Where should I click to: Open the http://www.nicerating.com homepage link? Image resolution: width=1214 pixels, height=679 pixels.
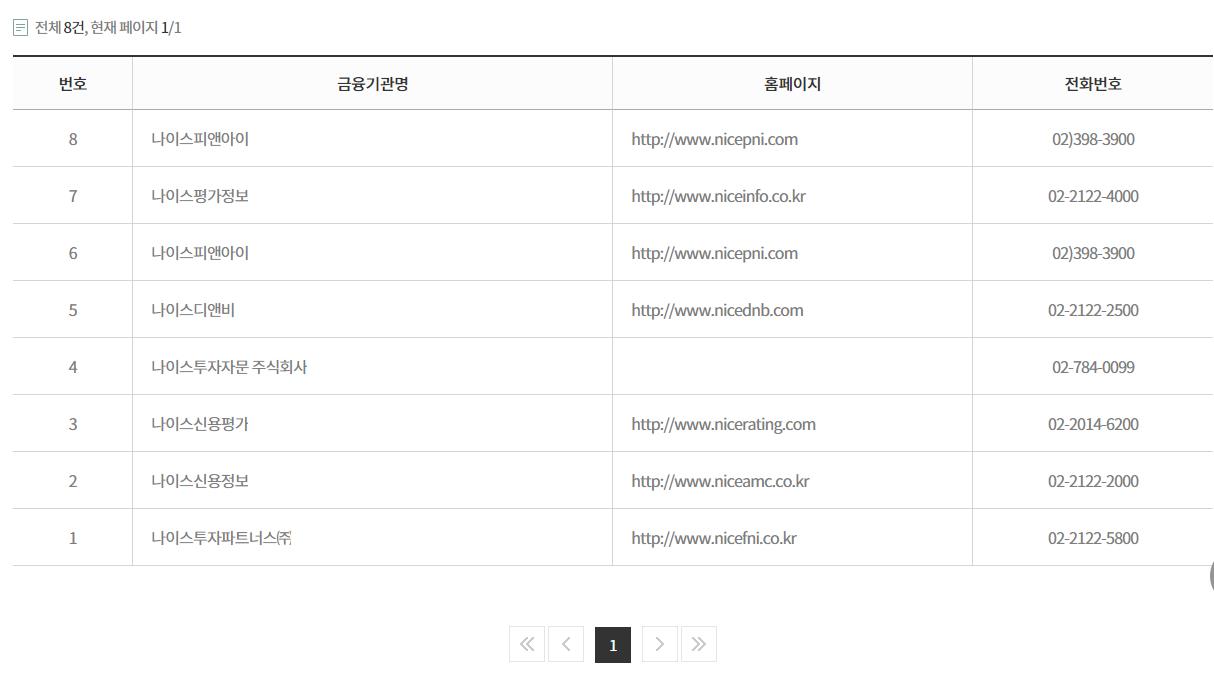pyautogui.click(x=723, y=424)
